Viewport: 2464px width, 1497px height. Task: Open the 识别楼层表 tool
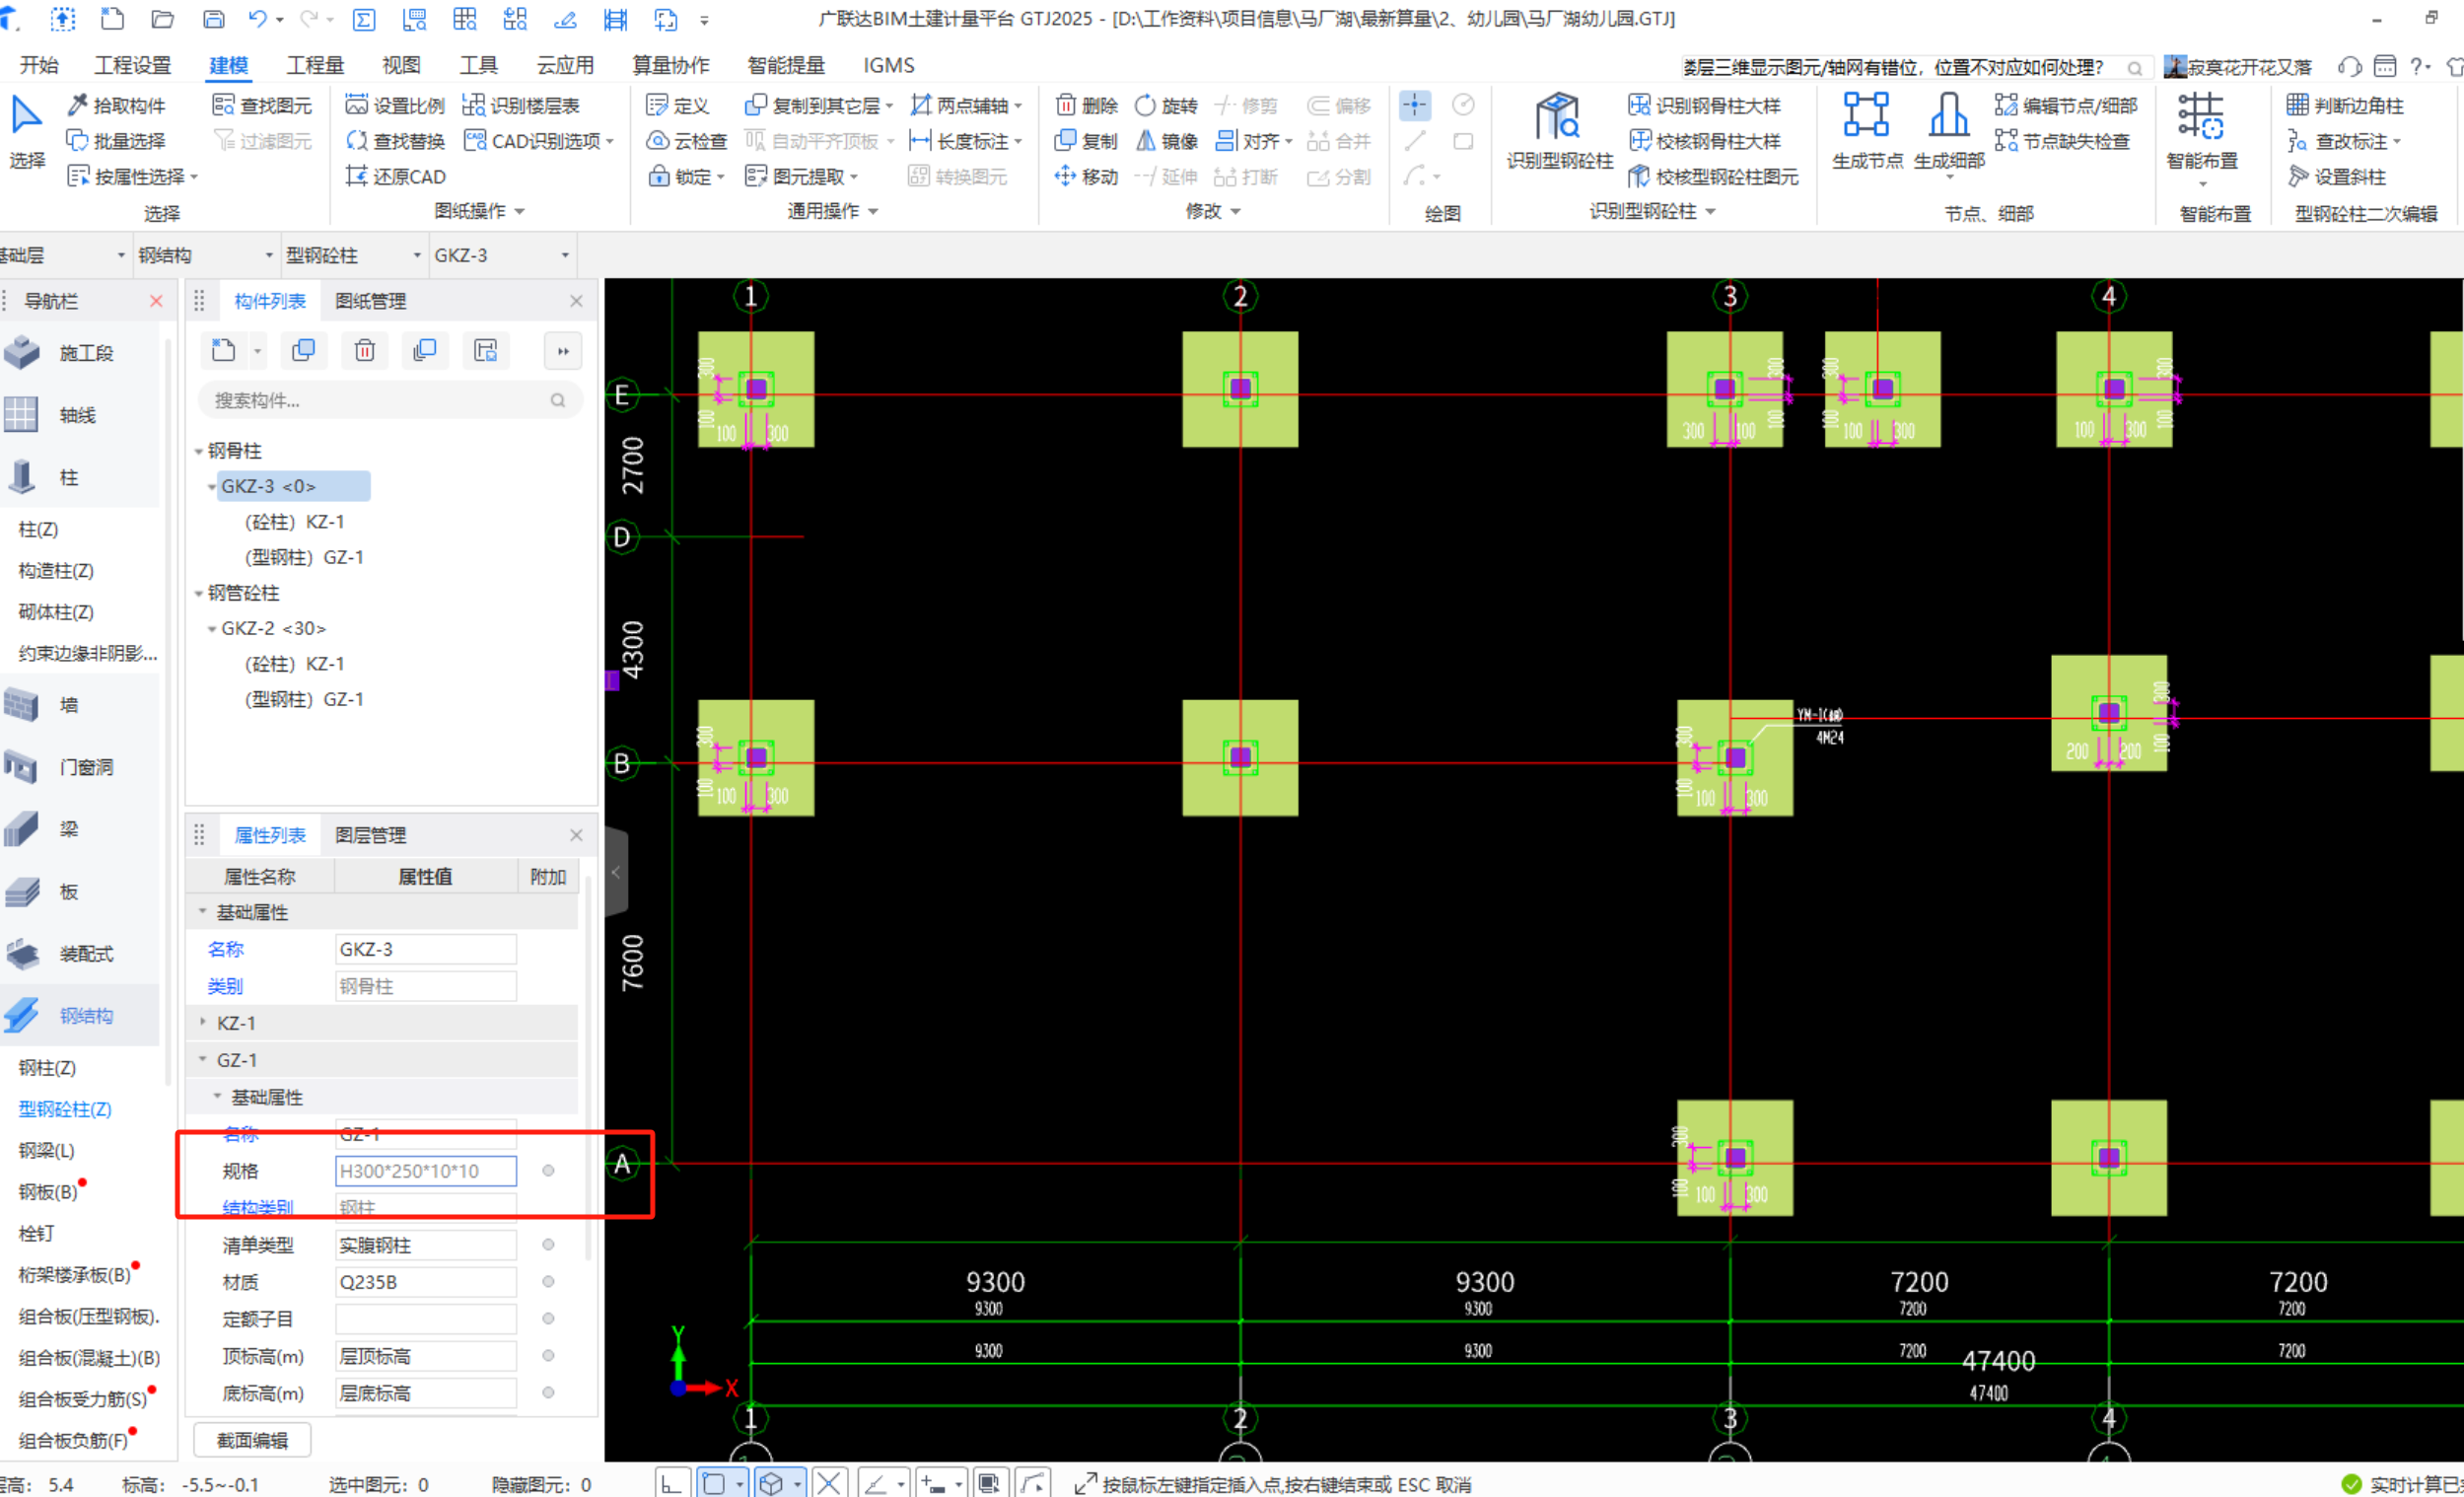[x=521, y=106]
